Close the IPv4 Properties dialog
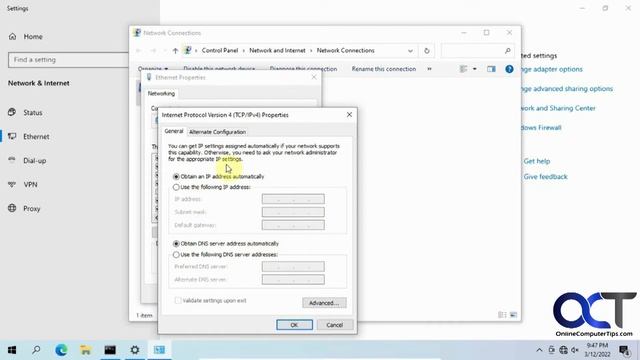This screenshot has width=640, height=360. [349, 115]
